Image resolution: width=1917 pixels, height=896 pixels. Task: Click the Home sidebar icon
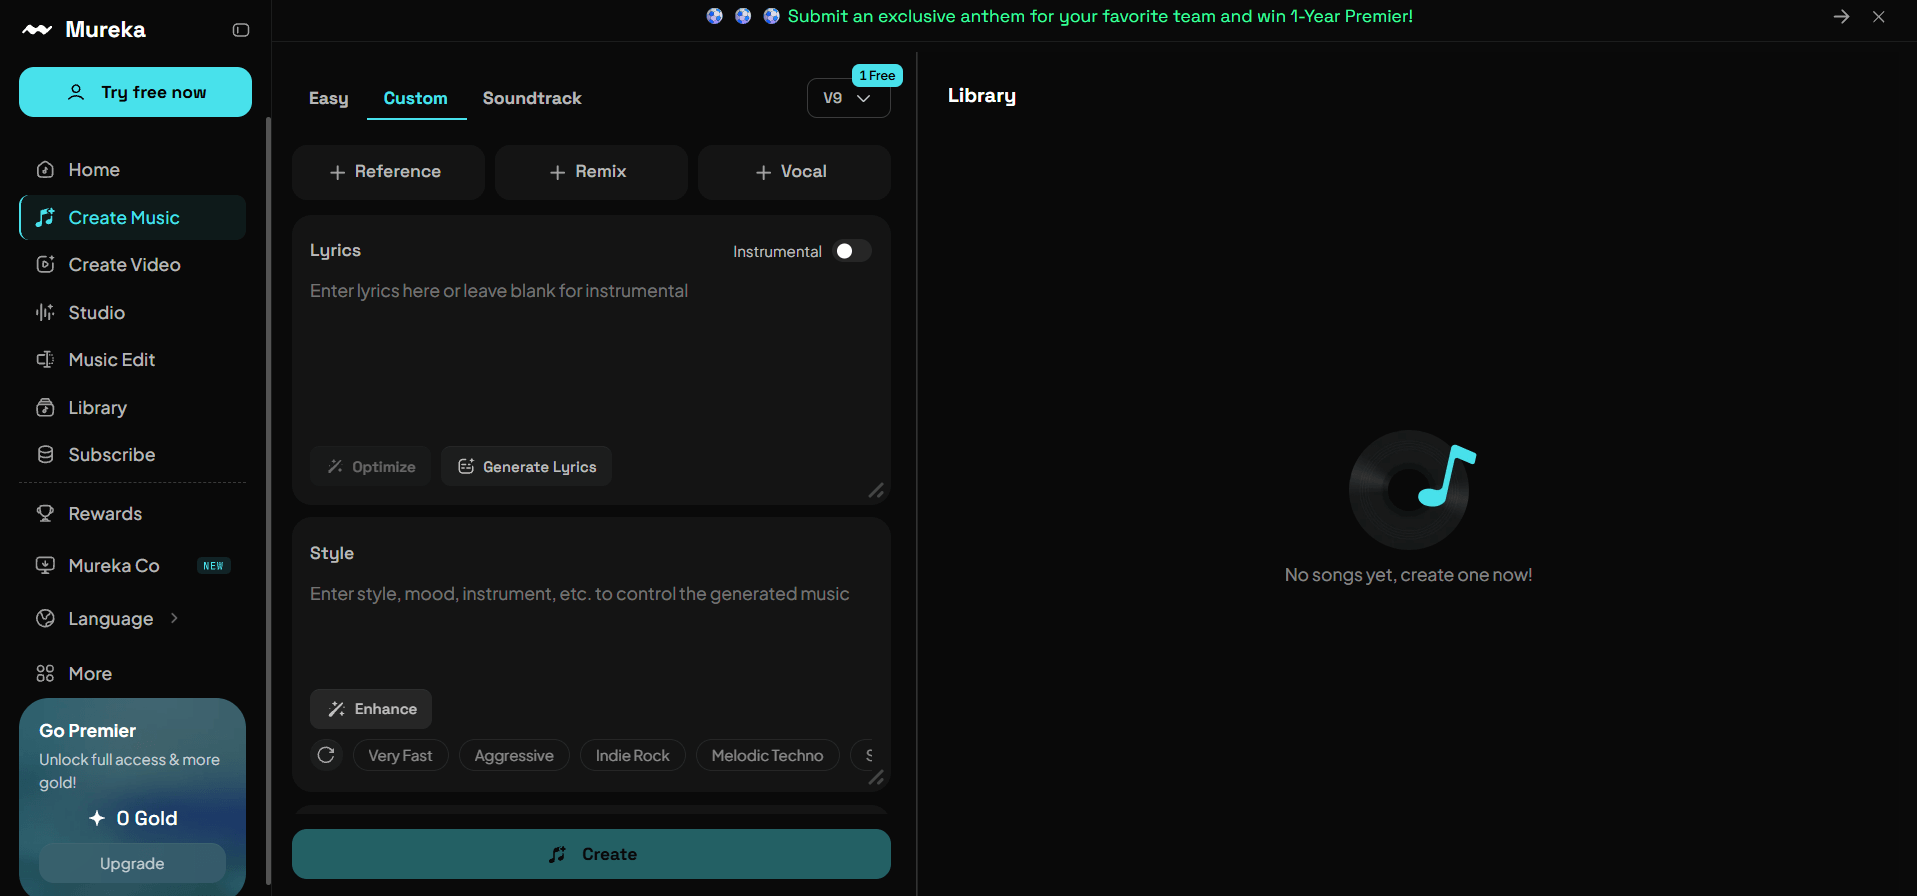(x=45, y=170)
